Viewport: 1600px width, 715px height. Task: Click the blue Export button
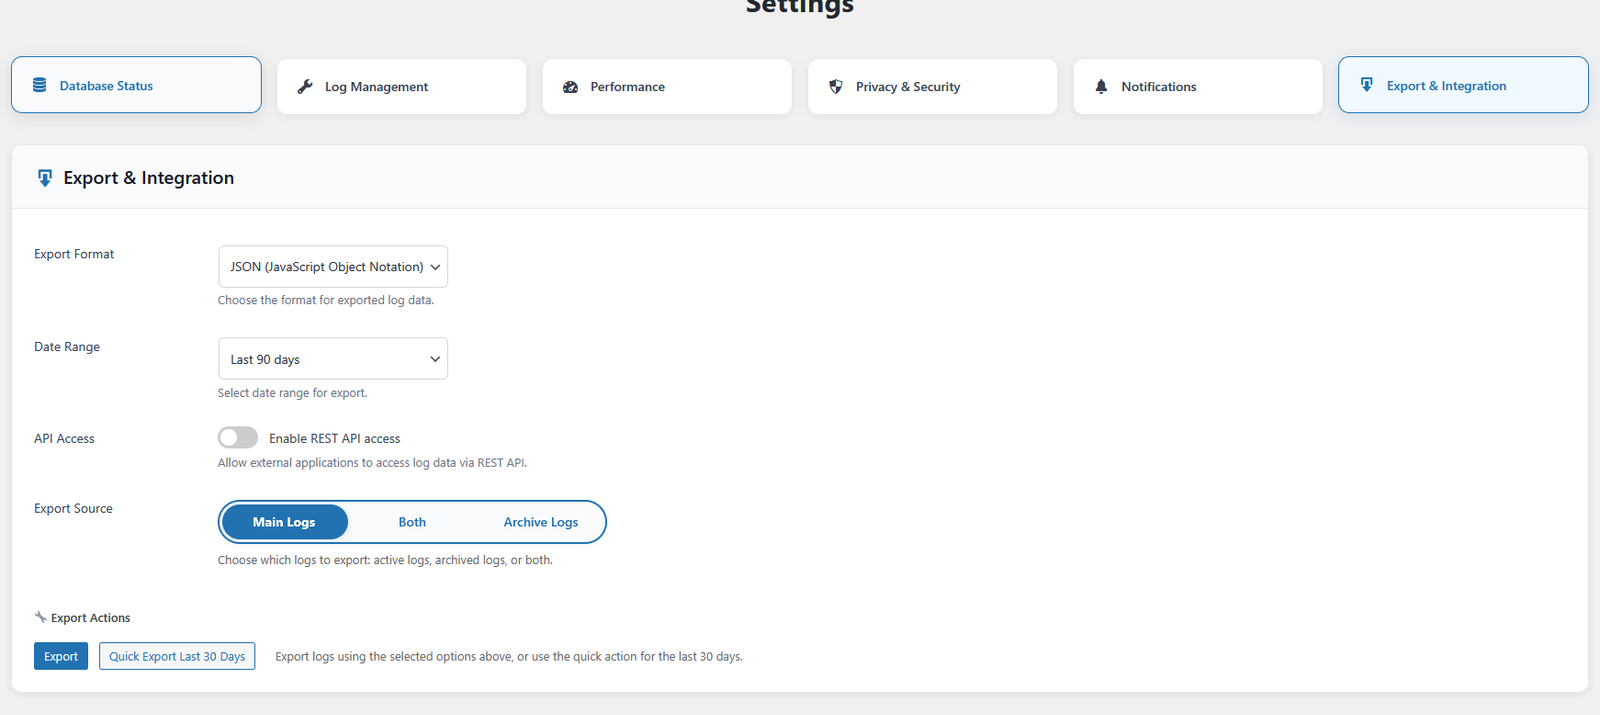(61, 656)
